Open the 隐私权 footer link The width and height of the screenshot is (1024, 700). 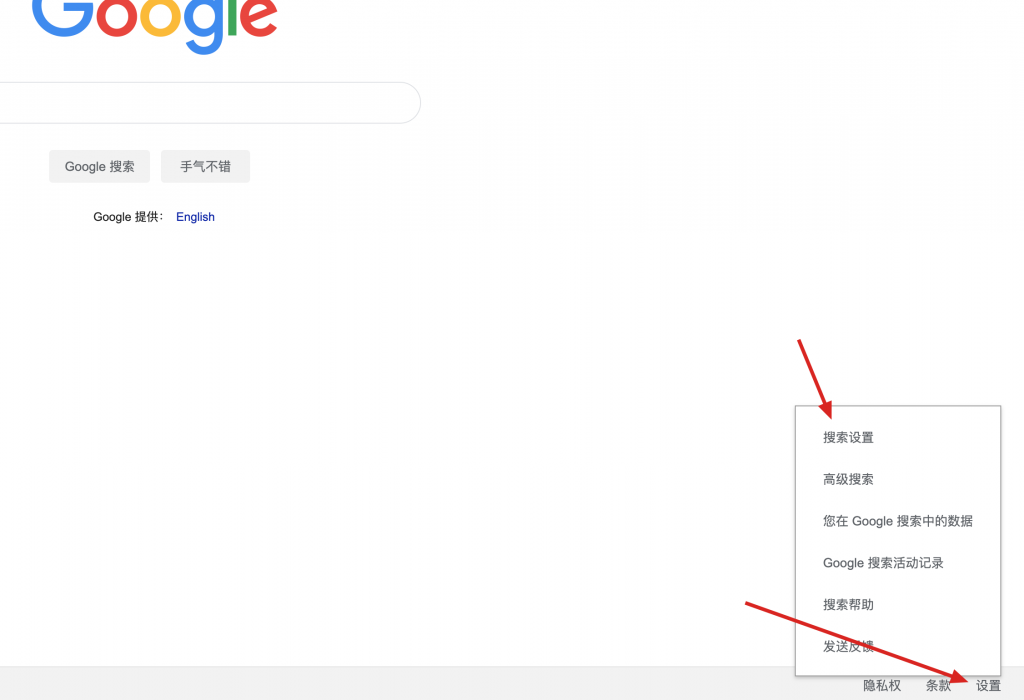tap(882, 685)
